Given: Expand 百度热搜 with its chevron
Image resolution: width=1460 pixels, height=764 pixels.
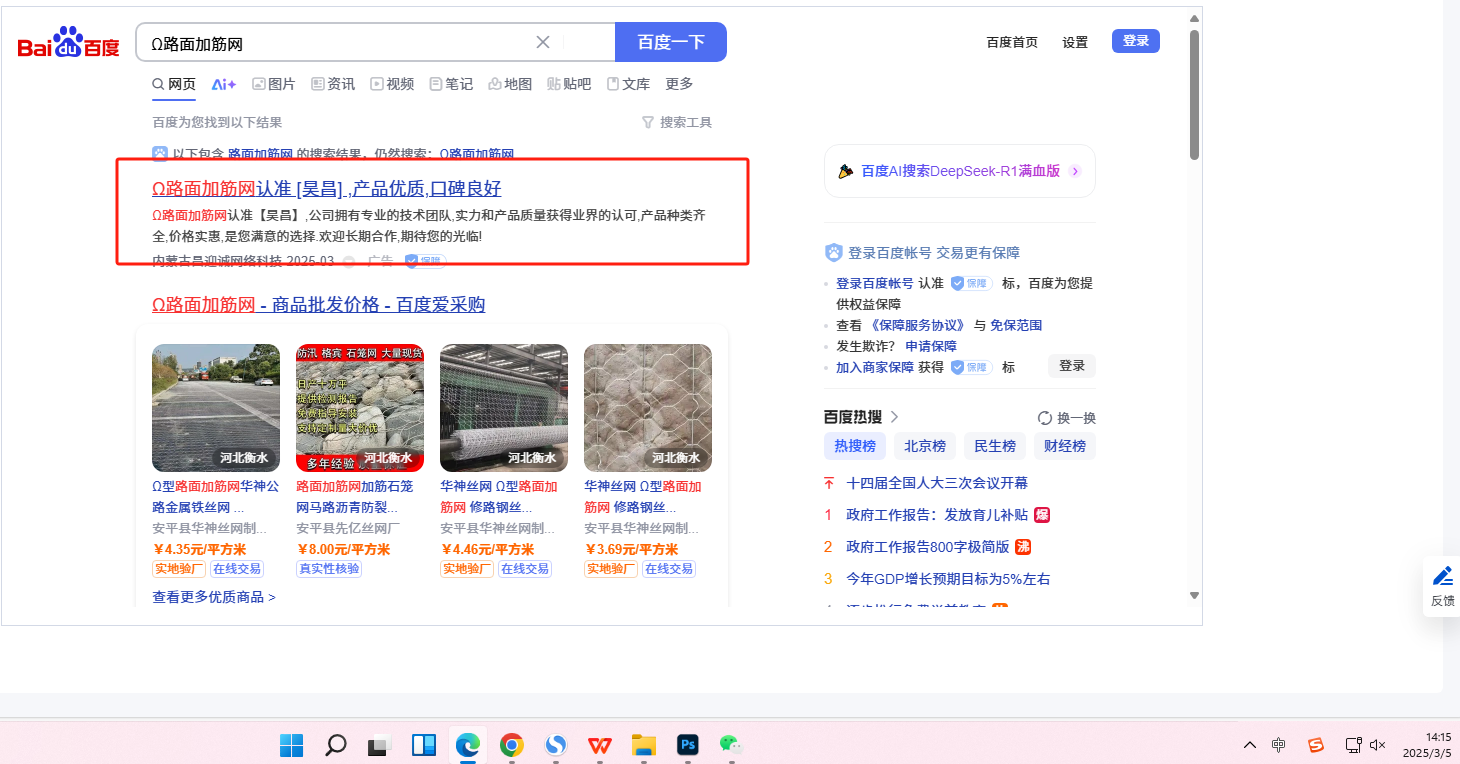Looking at the screenshot, I should coord(894,416).
